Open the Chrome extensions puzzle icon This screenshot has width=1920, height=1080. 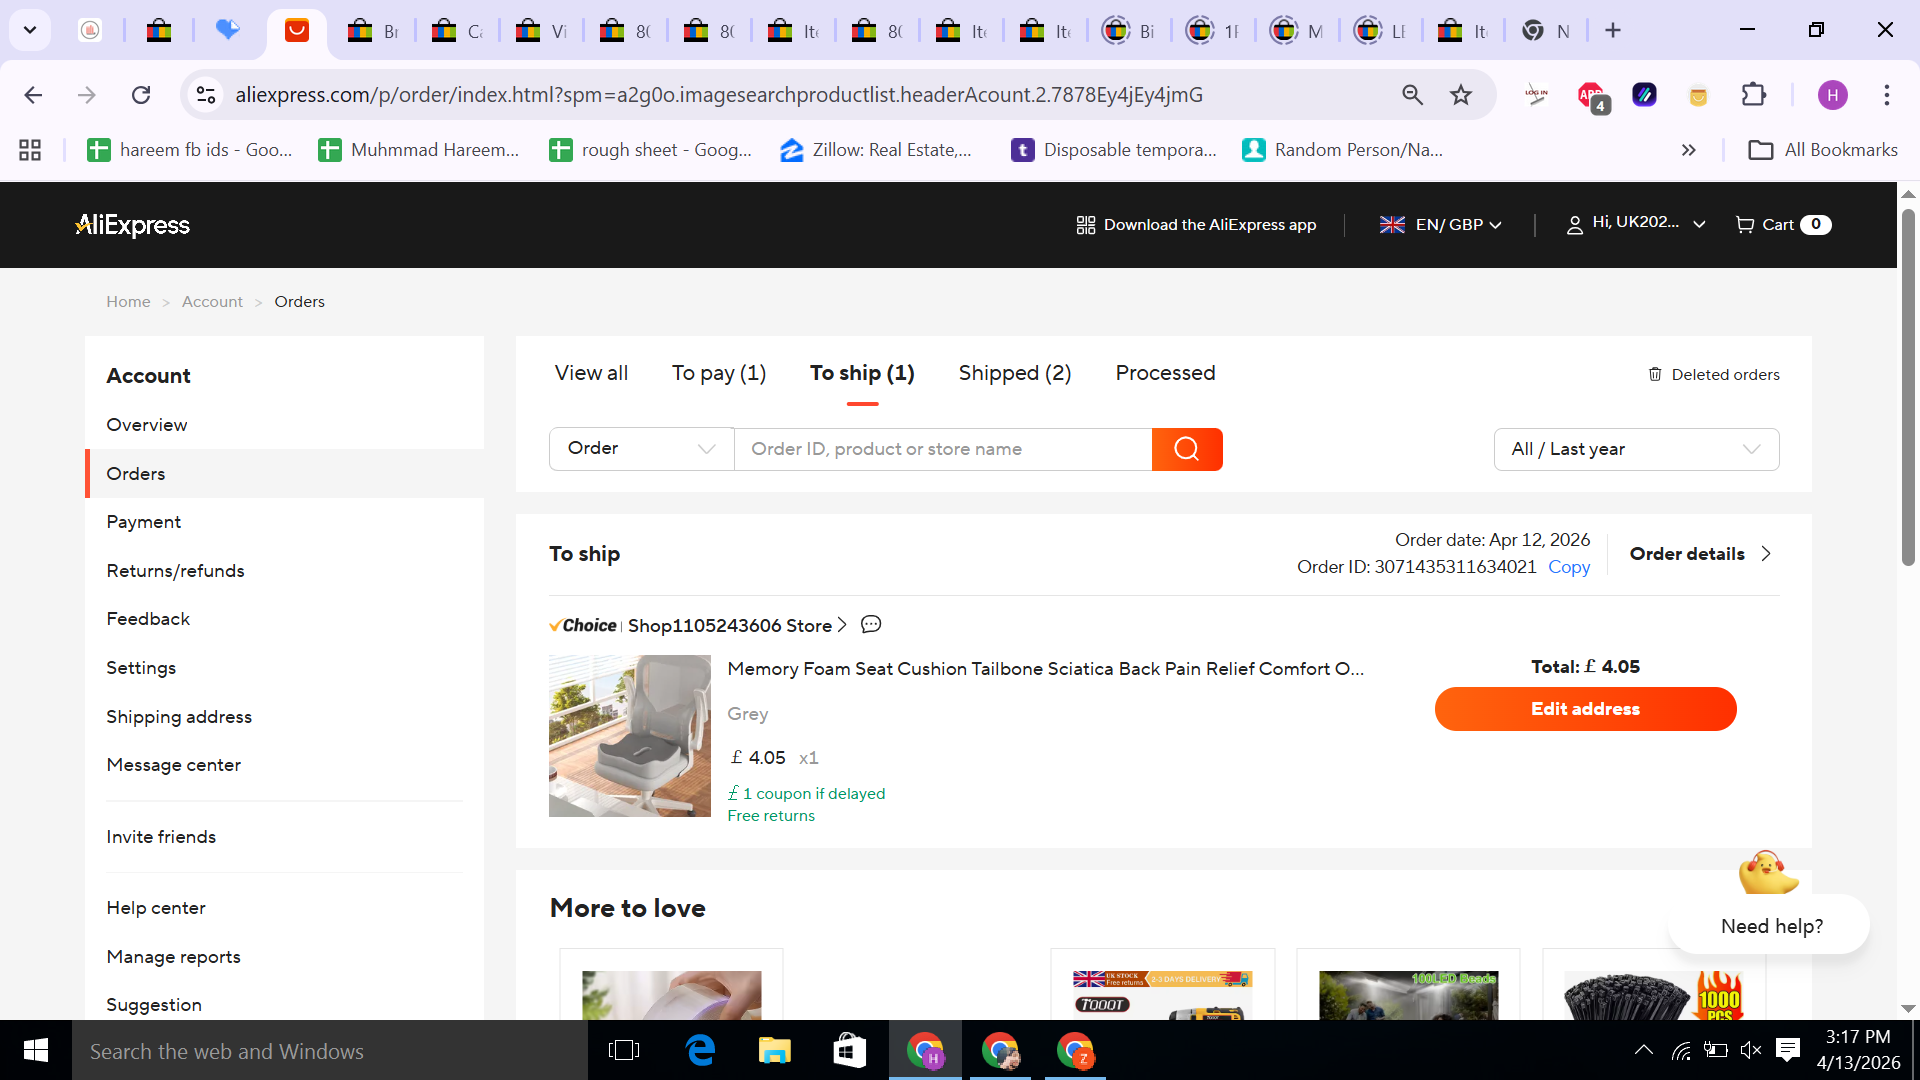[x=1754, y=95]
